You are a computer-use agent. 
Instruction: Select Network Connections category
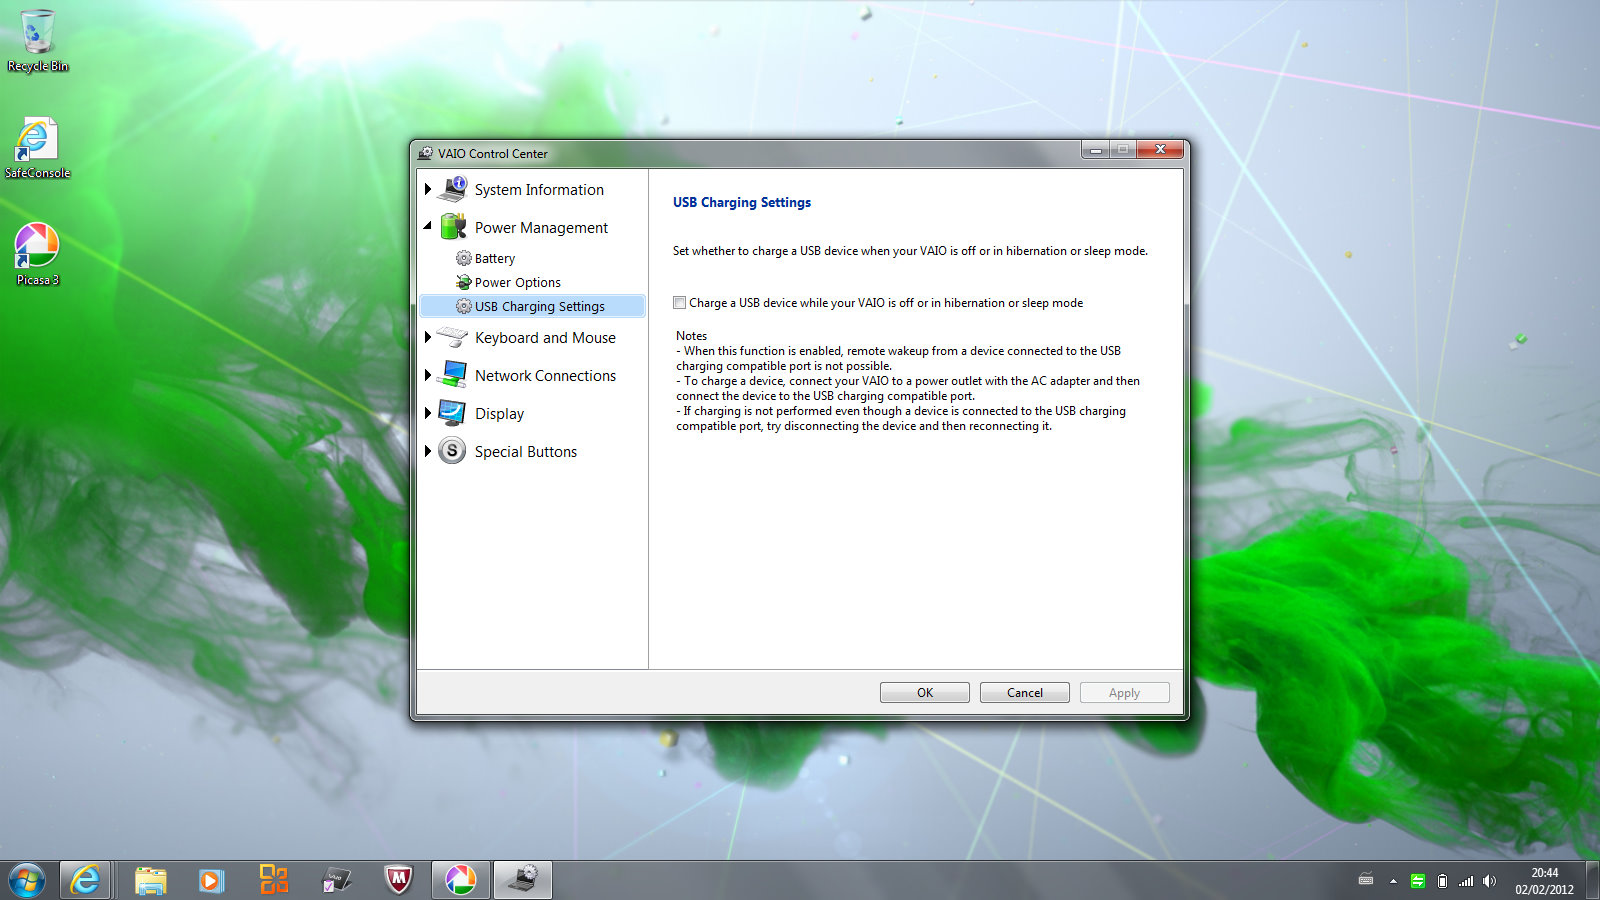545,376
